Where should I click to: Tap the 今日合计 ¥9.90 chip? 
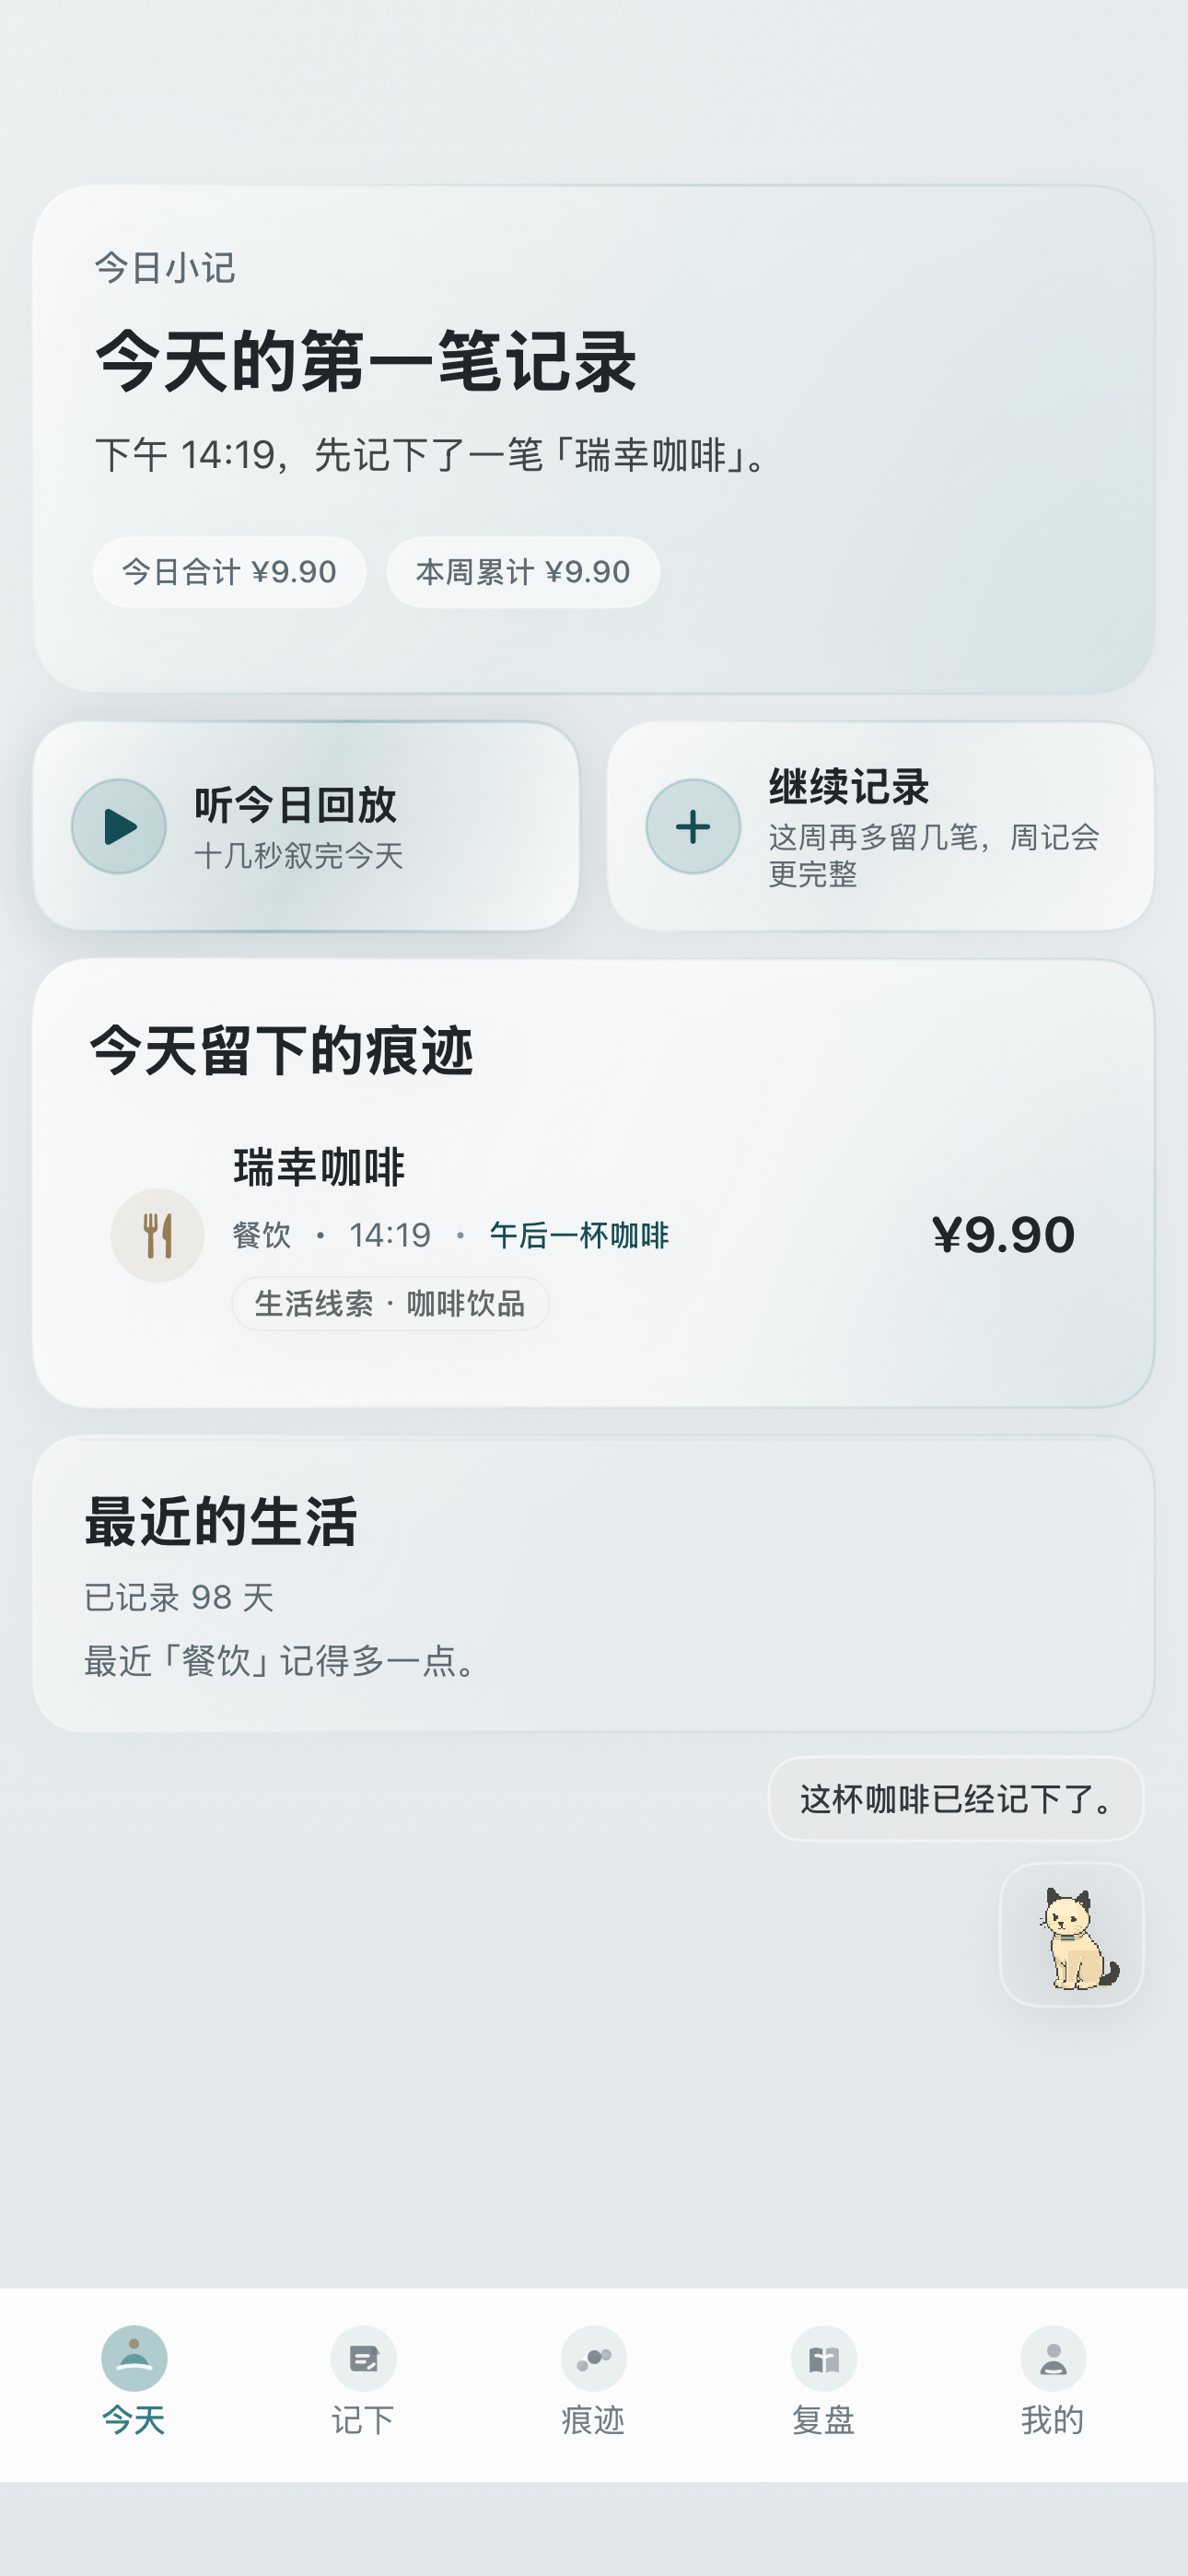[x=229, y=572]
